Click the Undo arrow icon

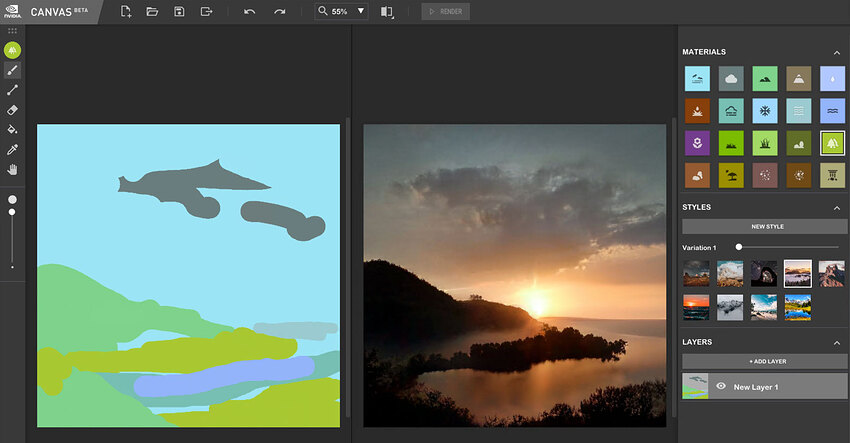(x=249, y=11)
